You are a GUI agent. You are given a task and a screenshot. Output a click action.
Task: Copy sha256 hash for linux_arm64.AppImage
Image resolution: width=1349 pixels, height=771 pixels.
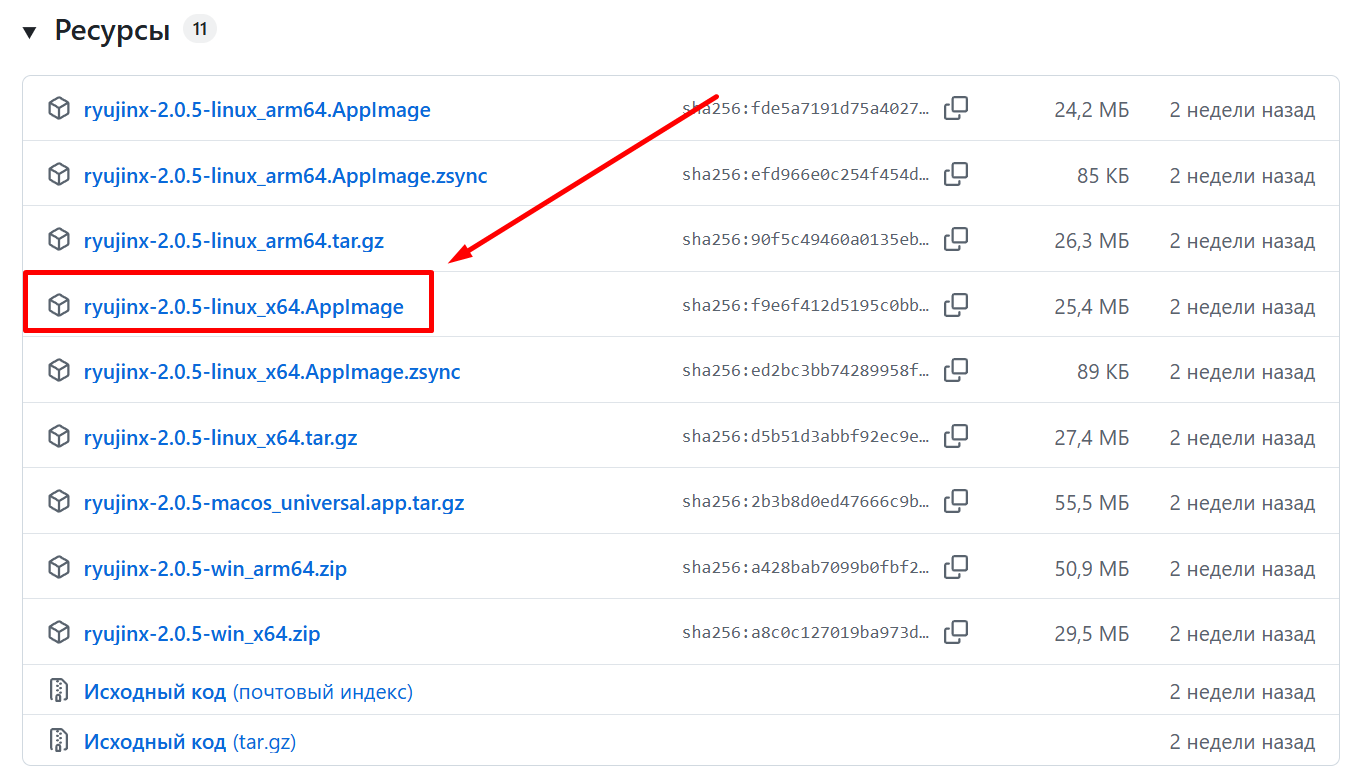[956, 108]
